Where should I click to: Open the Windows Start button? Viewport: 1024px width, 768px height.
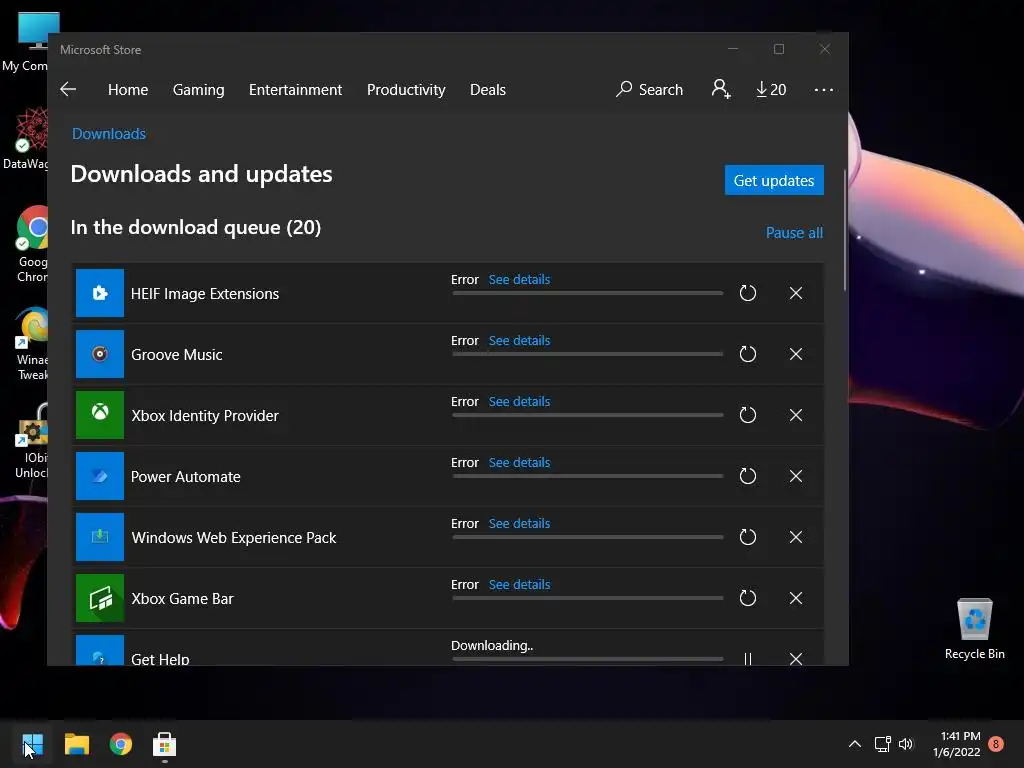tap(33, 744)
